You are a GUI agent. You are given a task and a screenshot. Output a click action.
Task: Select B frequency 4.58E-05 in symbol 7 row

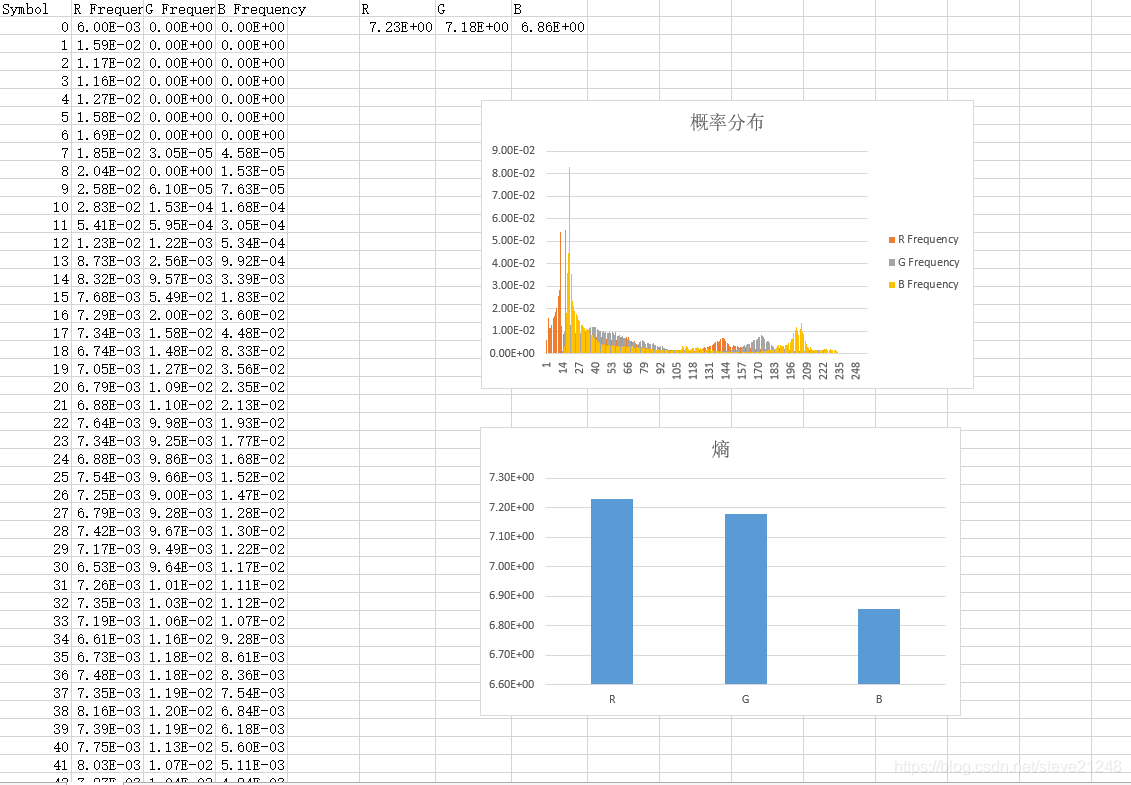(252, 153)
